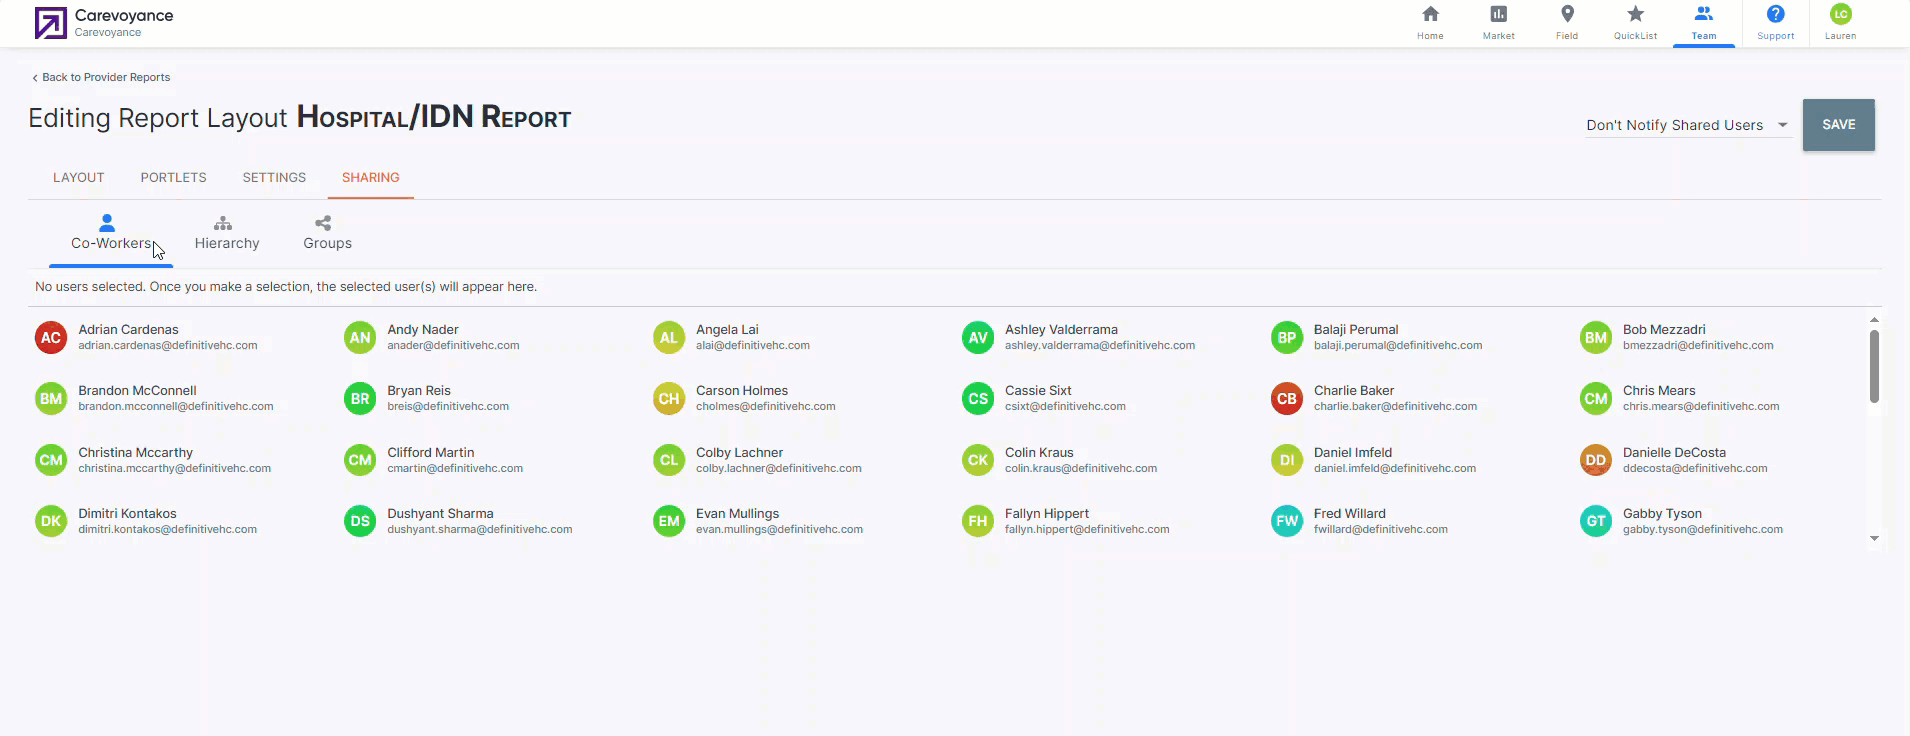Select Adrian Cardenas AC avatar
The height and width of the screenshot is (736, 1910).
[51, 338]
